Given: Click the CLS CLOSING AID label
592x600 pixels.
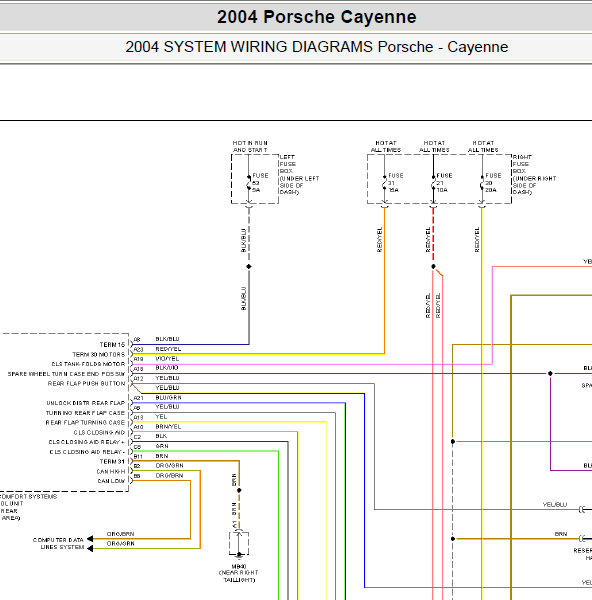Looking at the screenshot, I should (99, 433).
